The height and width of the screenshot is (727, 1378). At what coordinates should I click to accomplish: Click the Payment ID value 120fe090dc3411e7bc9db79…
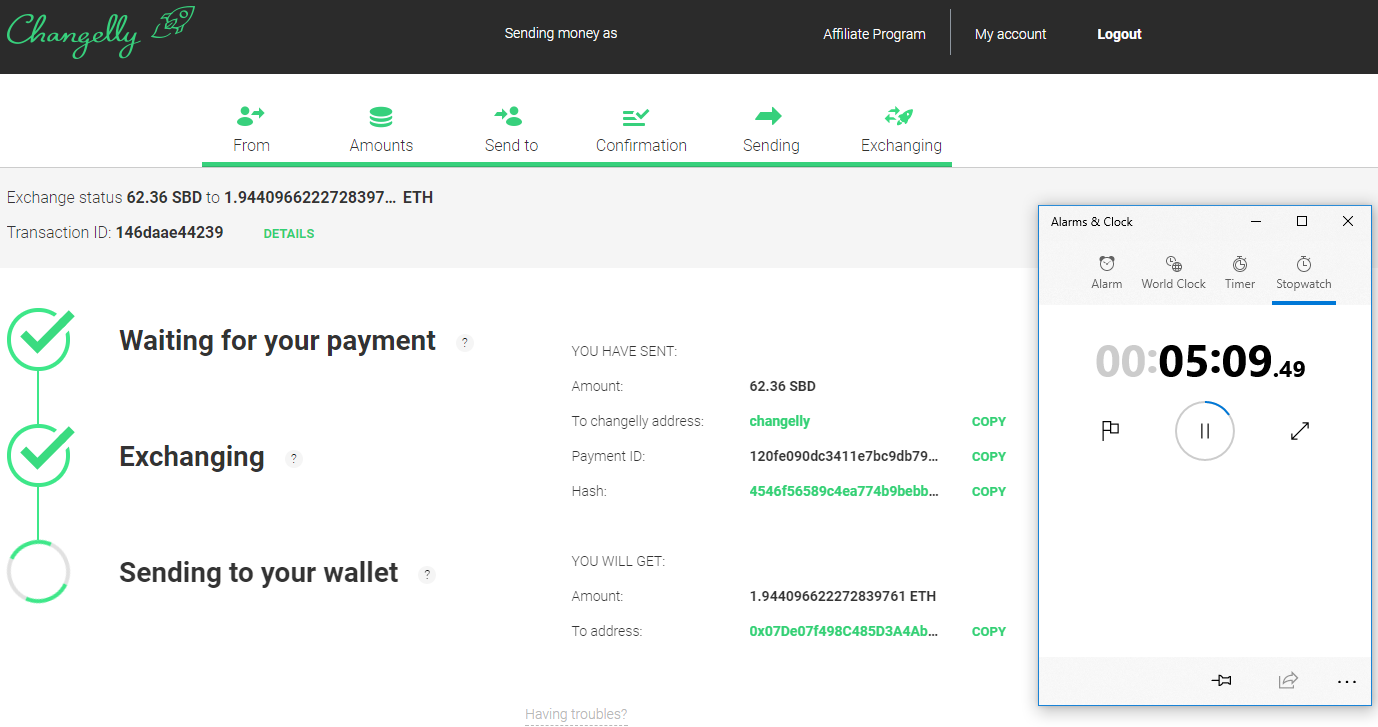844,456
